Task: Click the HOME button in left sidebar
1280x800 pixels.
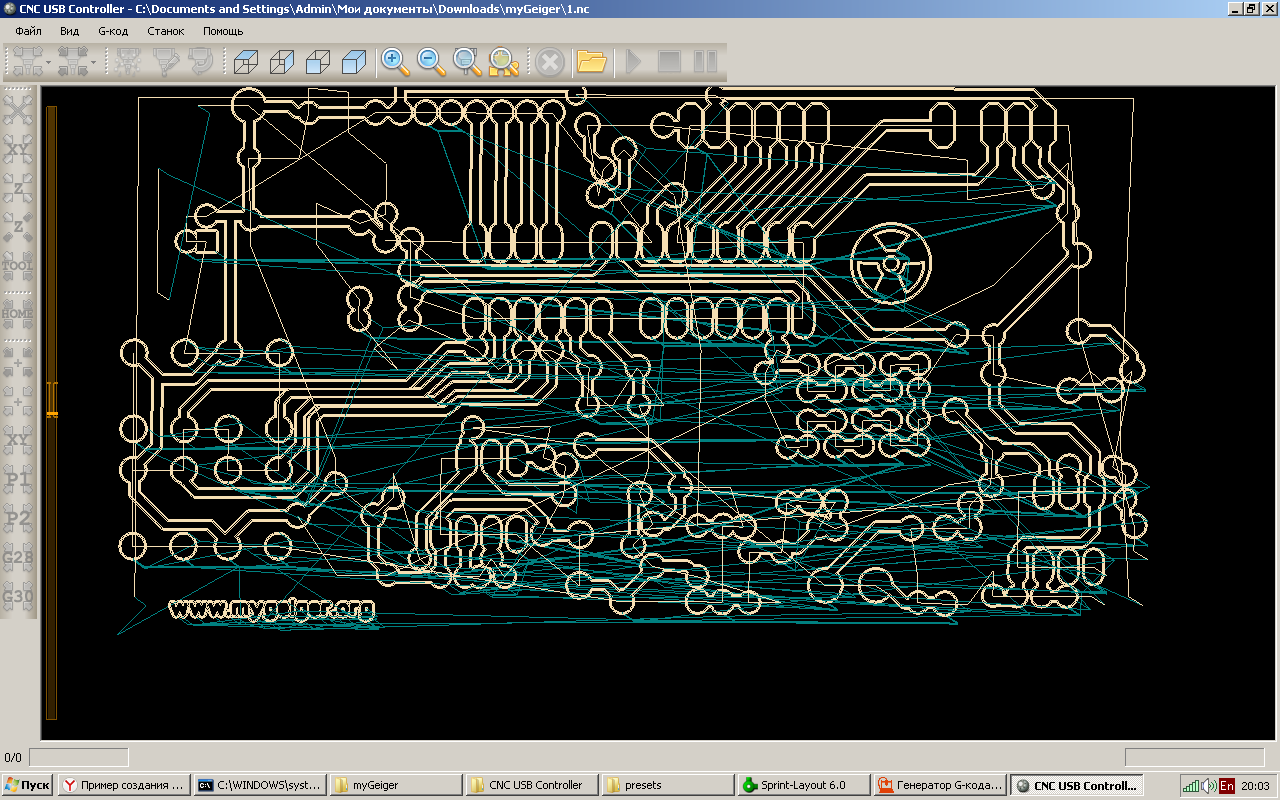Action: pyautogui.click(x=18, y=312)
